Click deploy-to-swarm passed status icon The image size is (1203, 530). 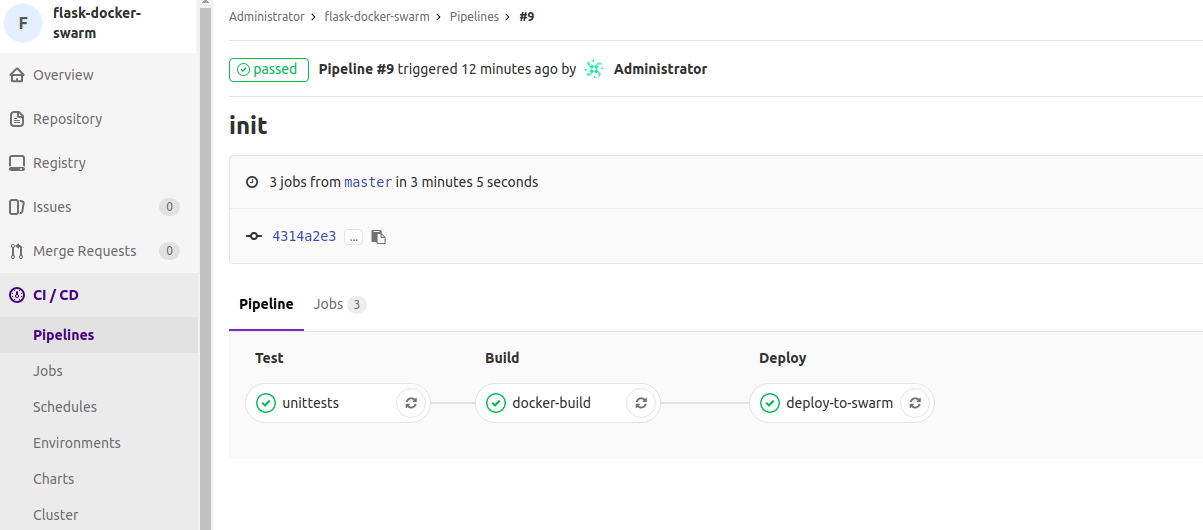(770, 403)
